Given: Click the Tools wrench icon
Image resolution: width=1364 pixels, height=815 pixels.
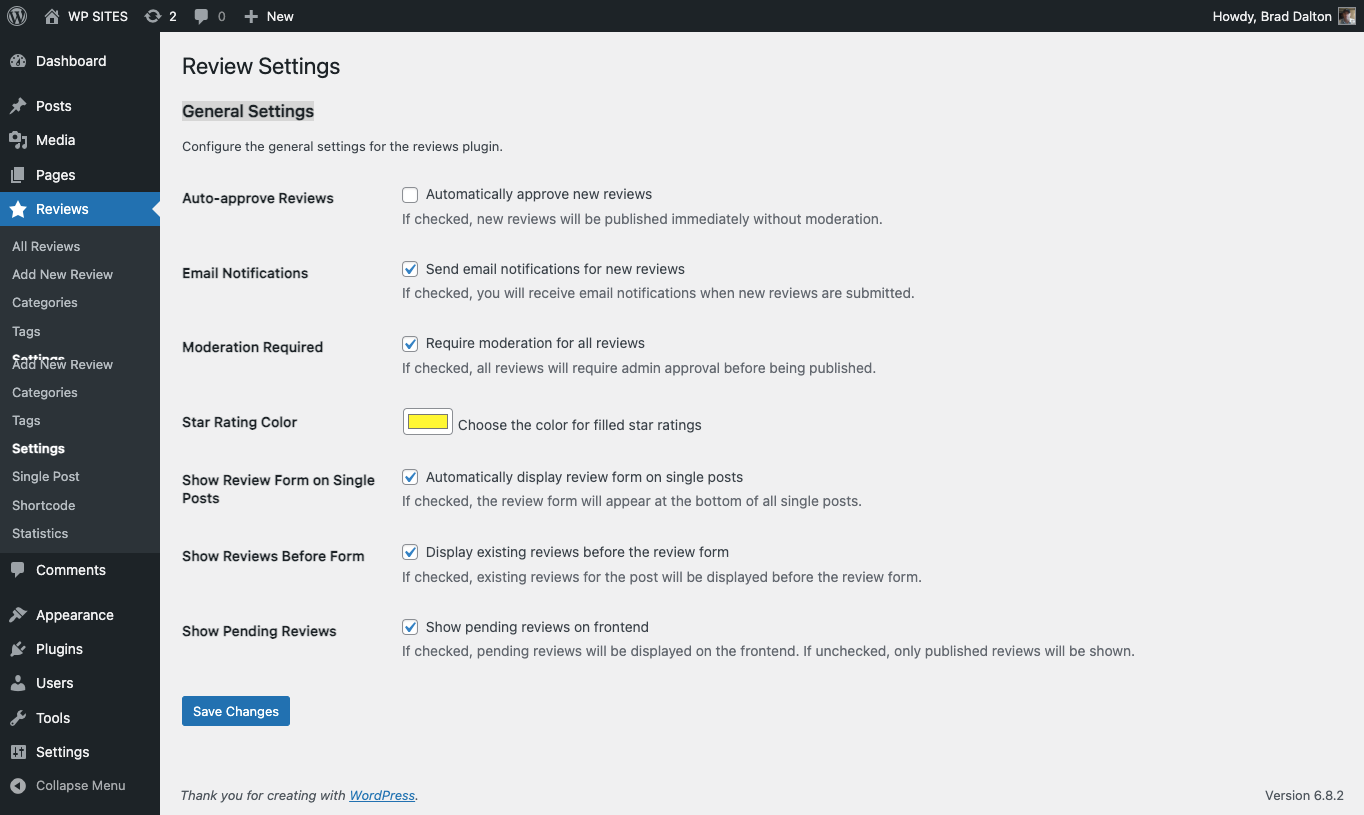Looking at the screenshot, I should point(18,718).
